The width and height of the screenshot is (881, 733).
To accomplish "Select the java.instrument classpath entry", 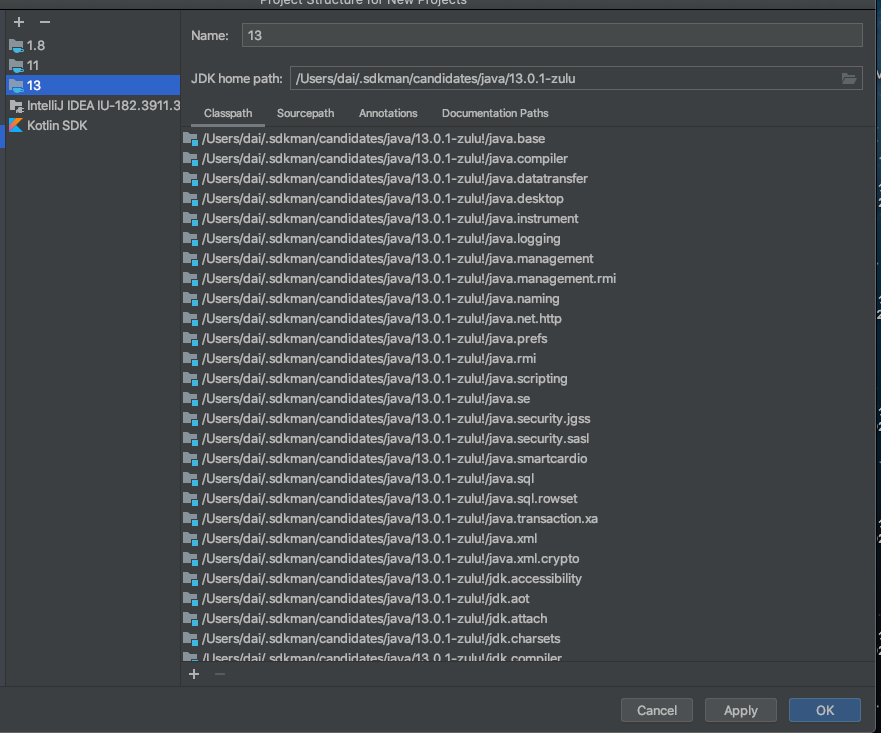I will click(x=528, y=218).
